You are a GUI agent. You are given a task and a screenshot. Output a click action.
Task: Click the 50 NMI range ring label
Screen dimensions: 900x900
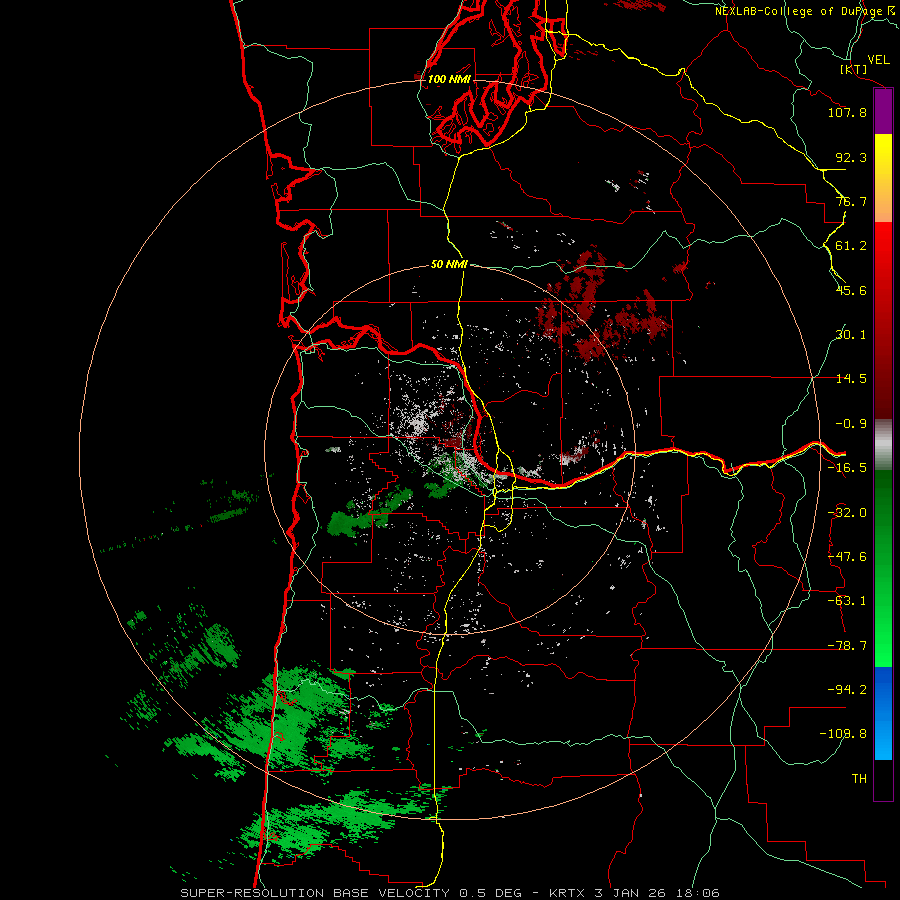(449, 265)
